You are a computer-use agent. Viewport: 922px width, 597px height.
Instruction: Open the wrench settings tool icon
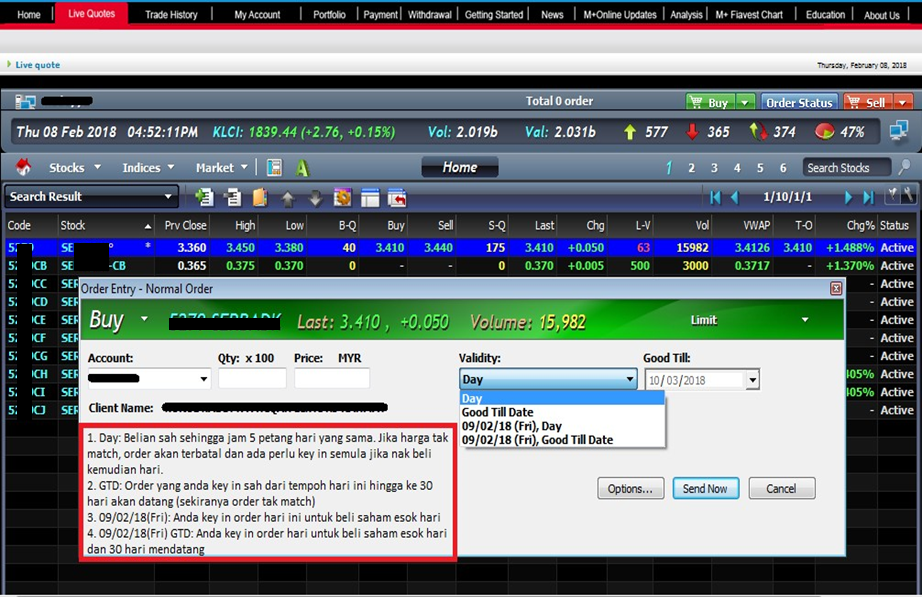[x=907, y=196]
